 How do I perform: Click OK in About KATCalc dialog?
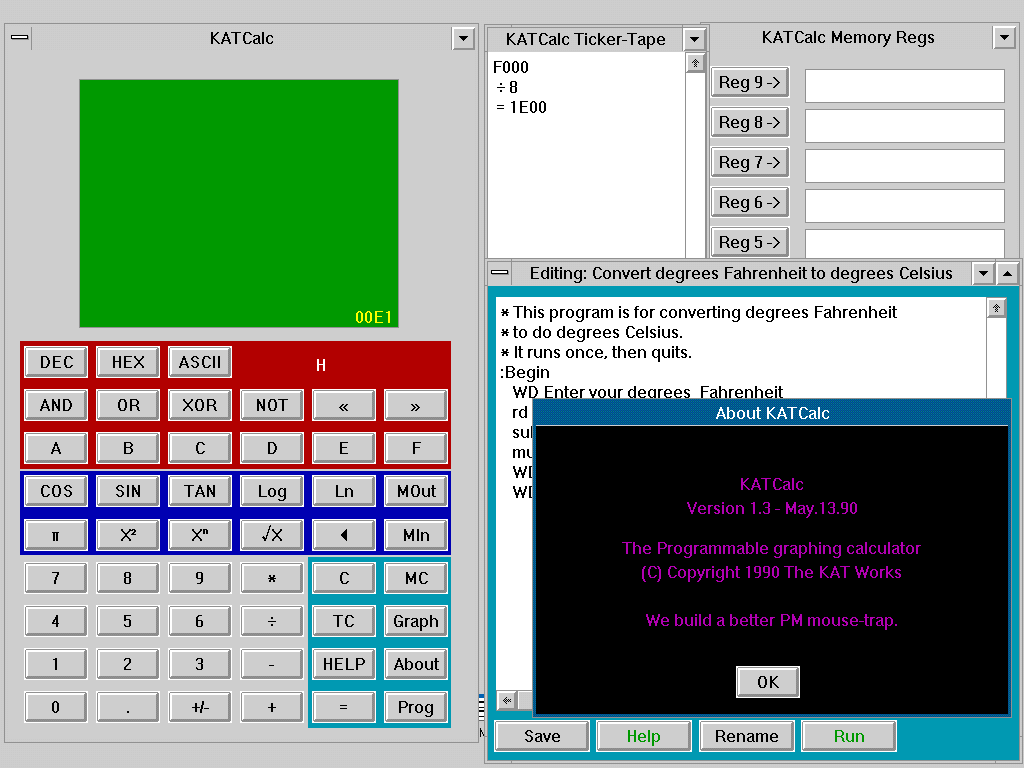pyautogui.click(x=768, y=682)
